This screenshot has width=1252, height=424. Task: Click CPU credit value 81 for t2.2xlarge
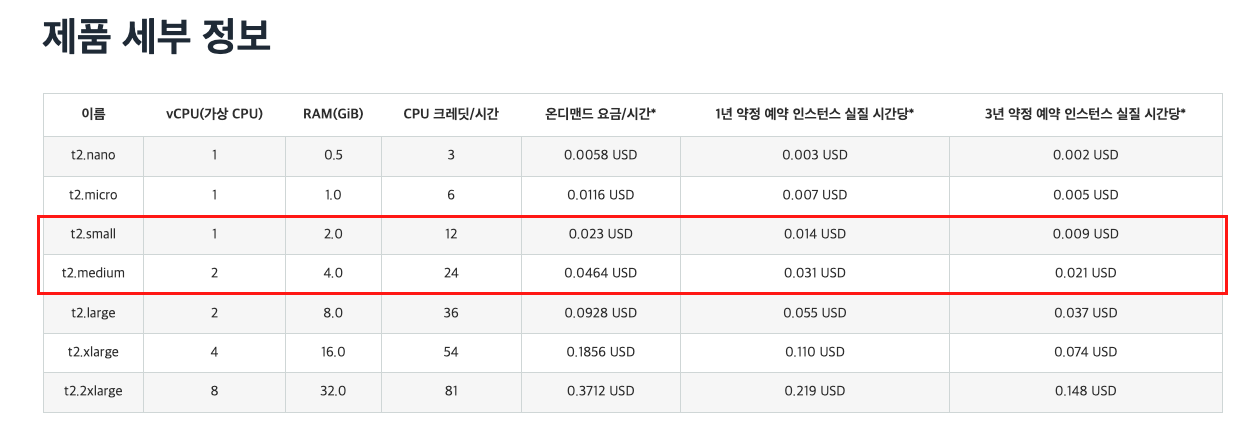(451, 392)
